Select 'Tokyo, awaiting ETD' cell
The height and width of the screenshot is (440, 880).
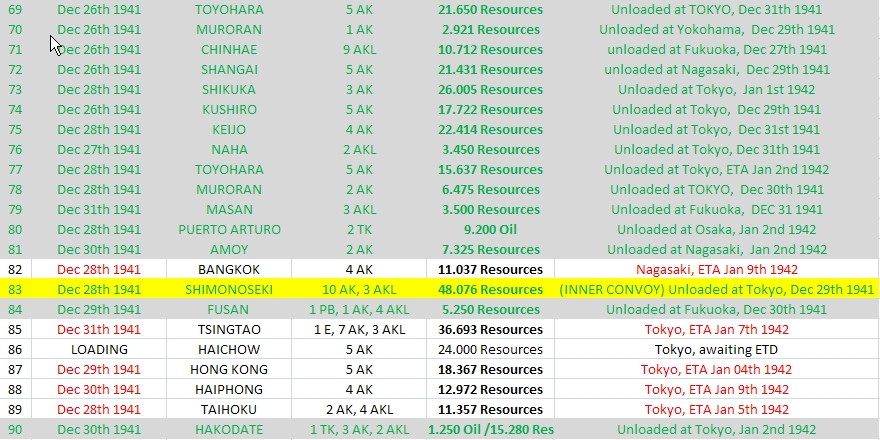tap(717, 350)
